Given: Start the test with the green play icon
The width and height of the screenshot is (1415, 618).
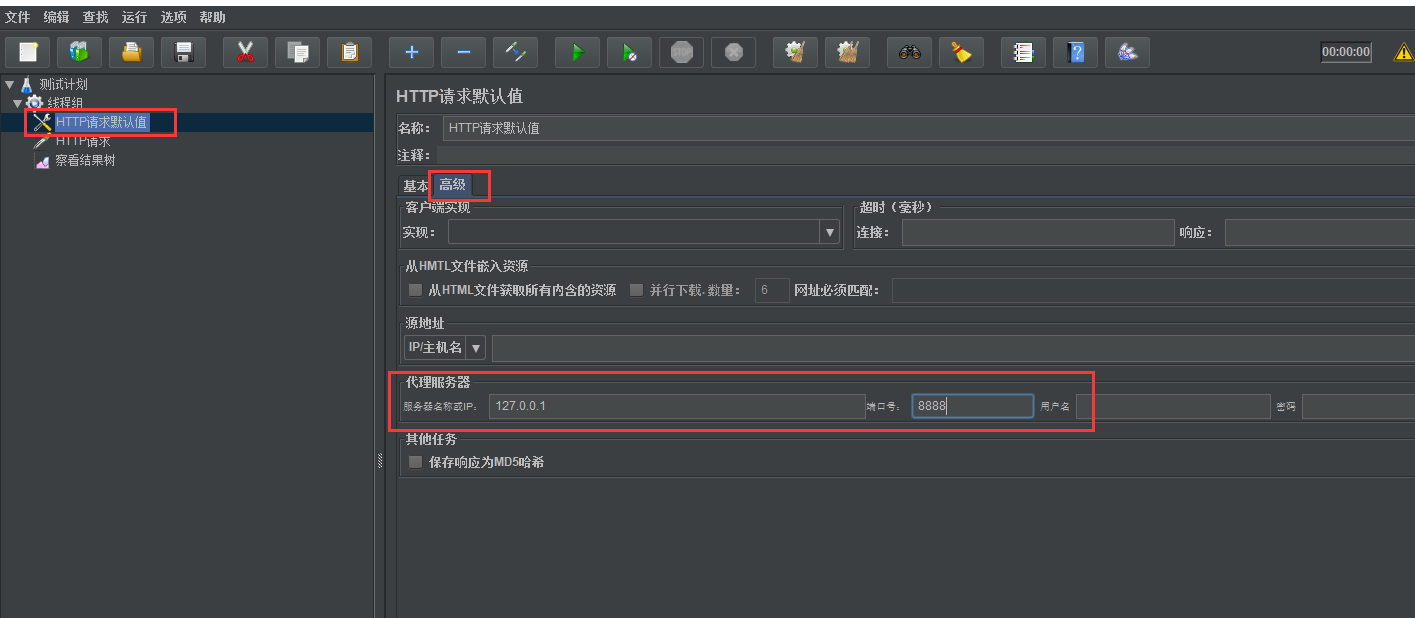Looking at the screenshot, I should tap(577, 52).
